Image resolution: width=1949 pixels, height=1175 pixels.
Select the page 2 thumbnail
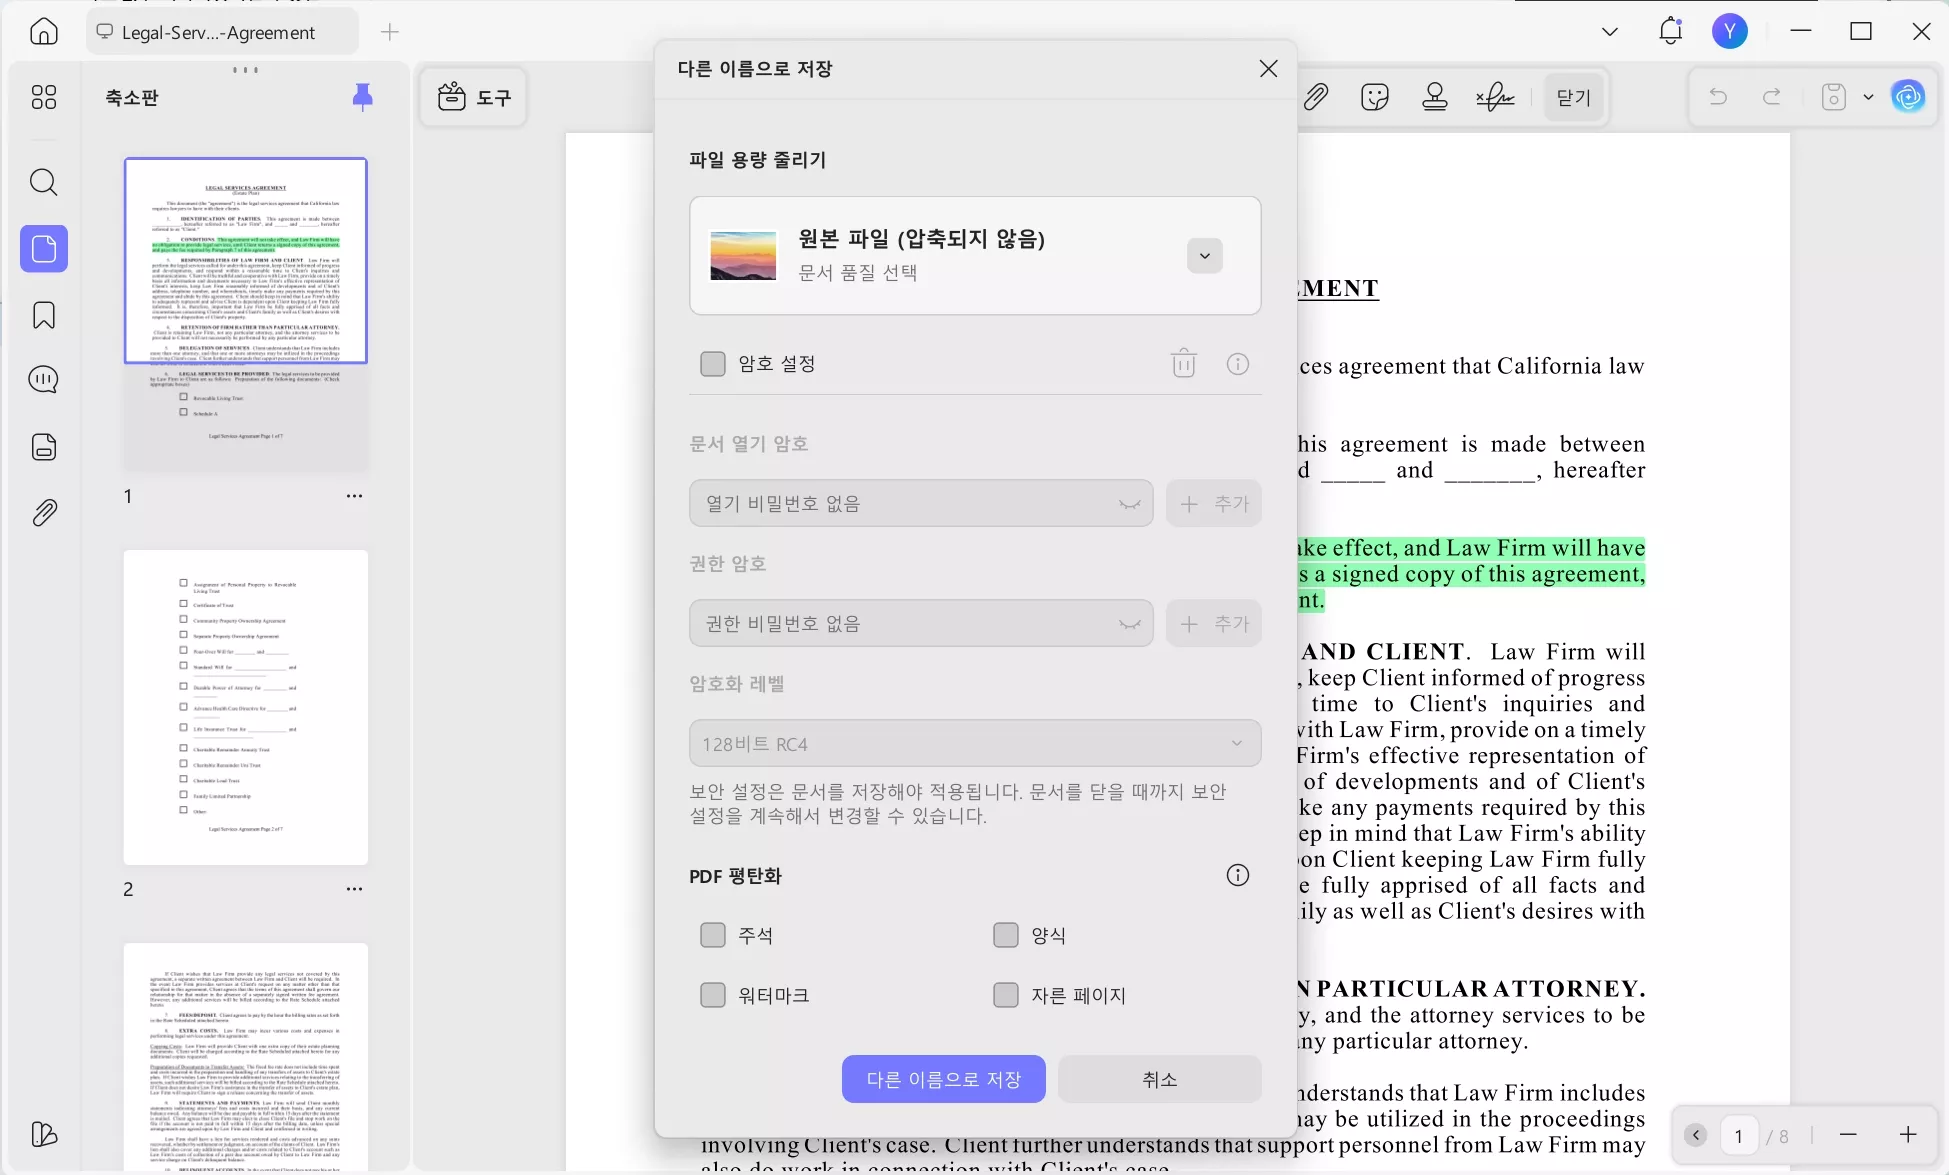point(245,706)
